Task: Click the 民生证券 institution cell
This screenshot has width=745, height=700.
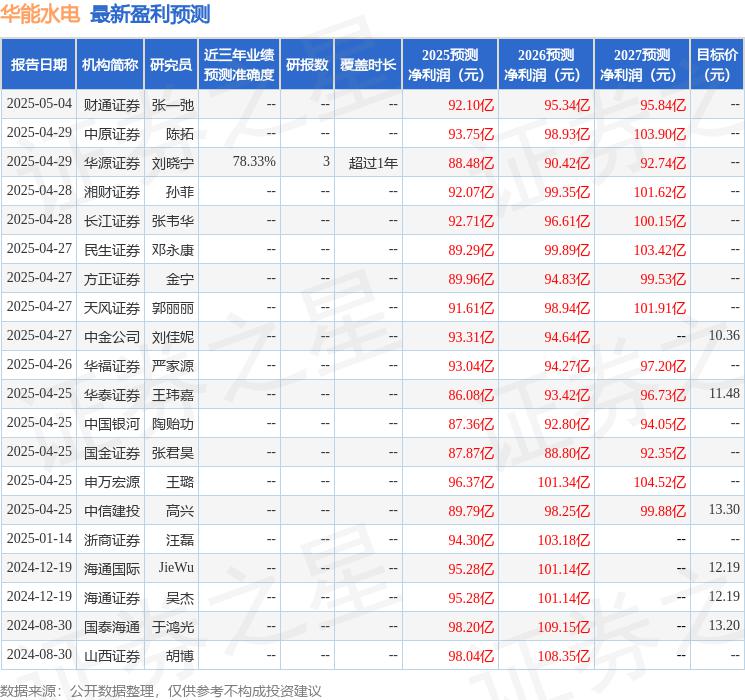Action: (x=112, y=250)
